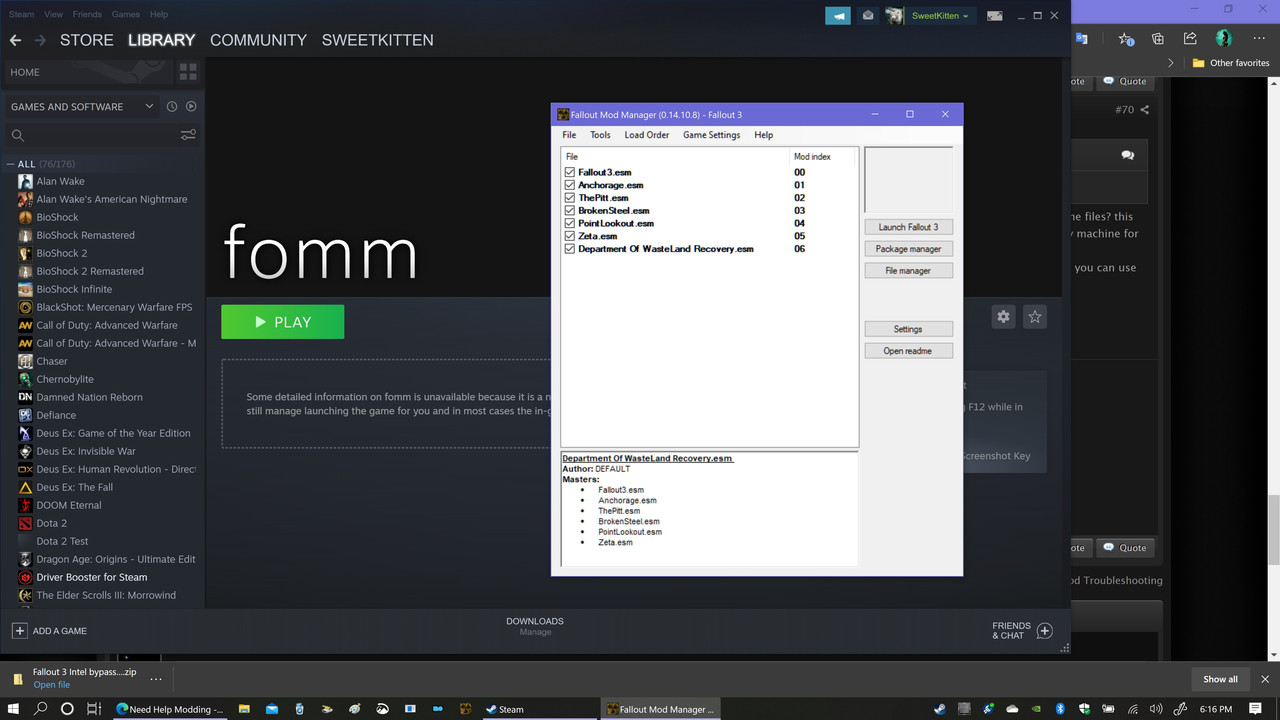Share forum post #70 icon
This screenshot has height=720, width=1280.
(1145, 110)
